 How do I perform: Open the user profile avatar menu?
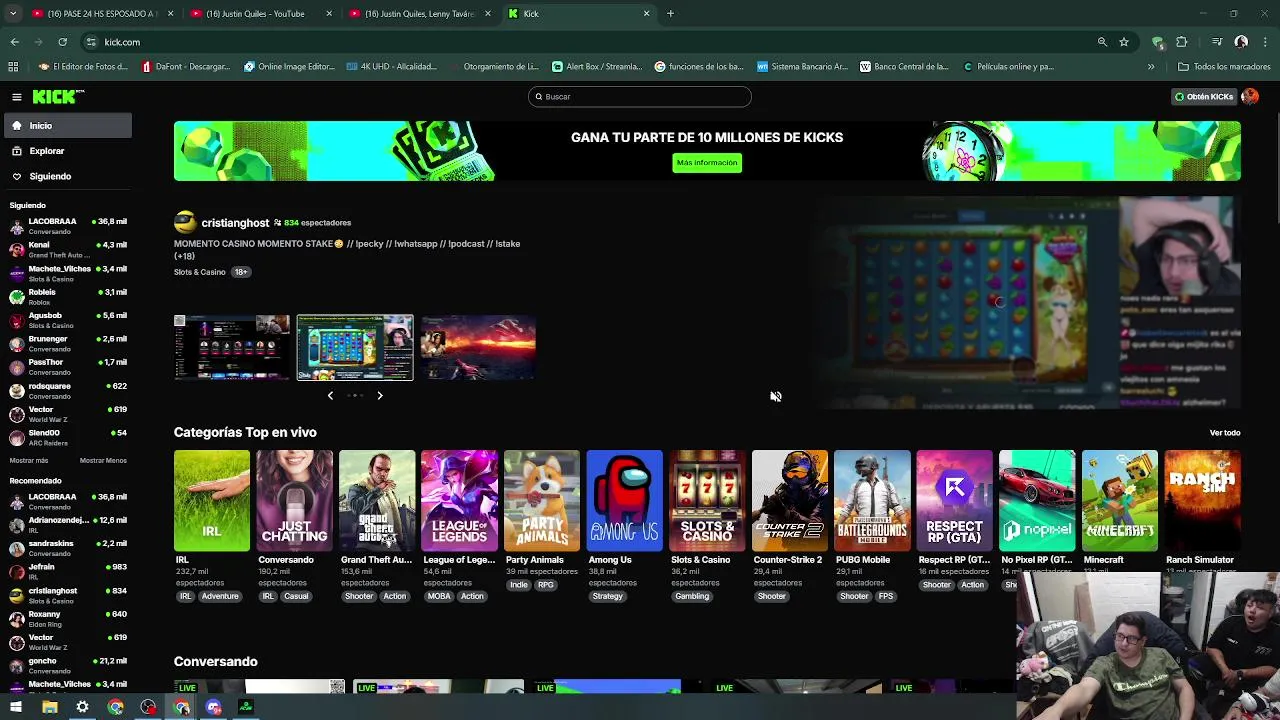point(1250,97)
